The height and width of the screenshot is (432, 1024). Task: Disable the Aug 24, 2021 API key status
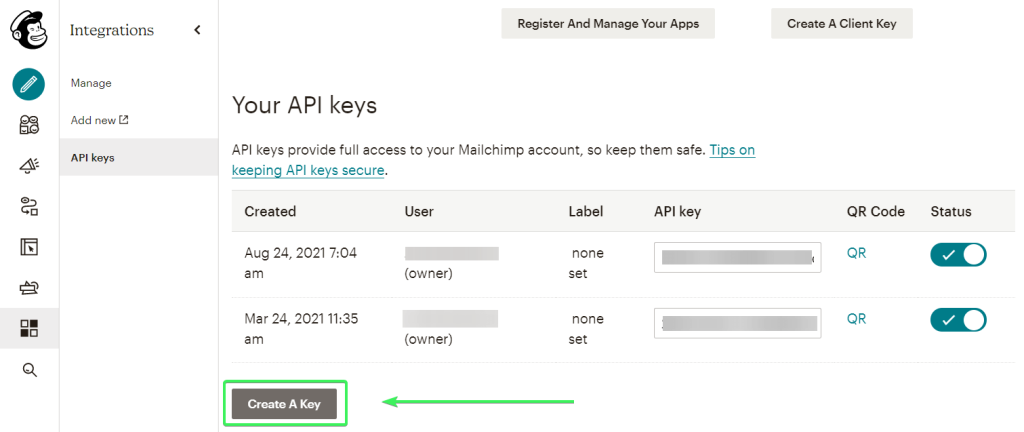[x=958, y=254]
